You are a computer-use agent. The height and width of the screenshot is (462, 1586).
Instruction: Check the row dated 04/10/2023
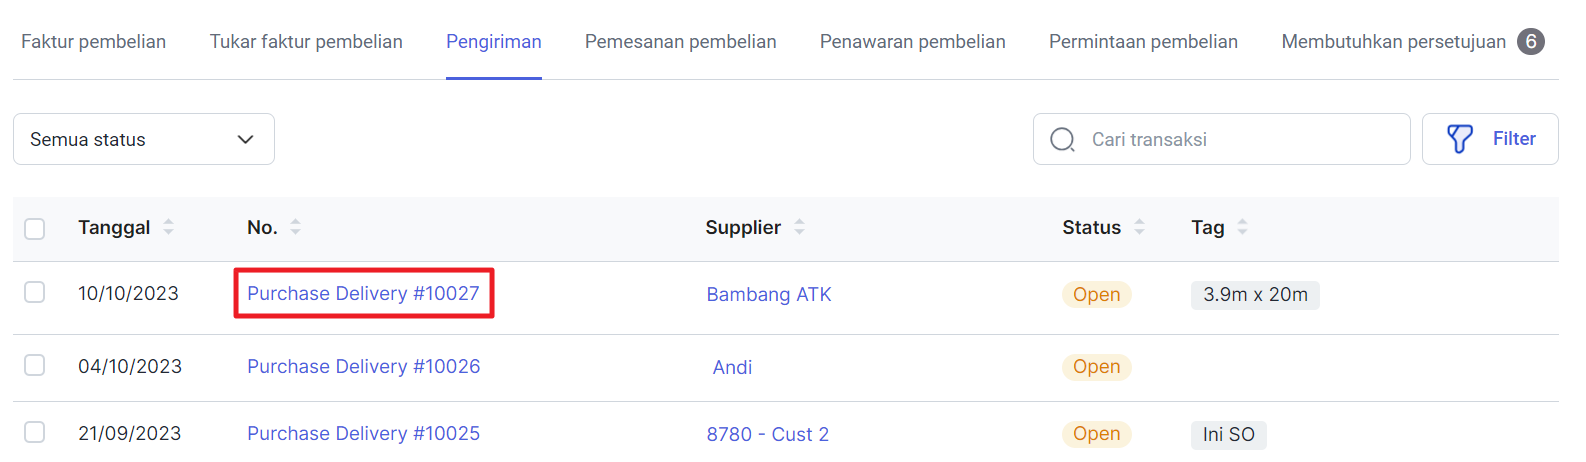click(x=35, y=365)
